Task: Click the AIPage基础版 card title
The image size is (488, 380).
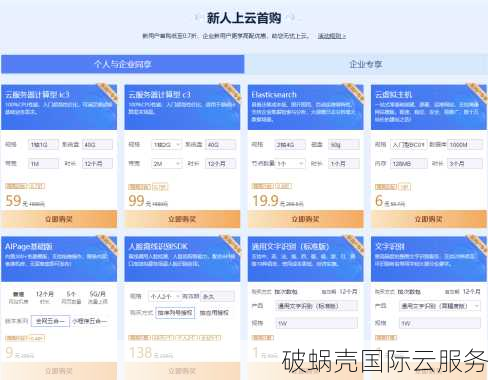Action: point(29,246)
